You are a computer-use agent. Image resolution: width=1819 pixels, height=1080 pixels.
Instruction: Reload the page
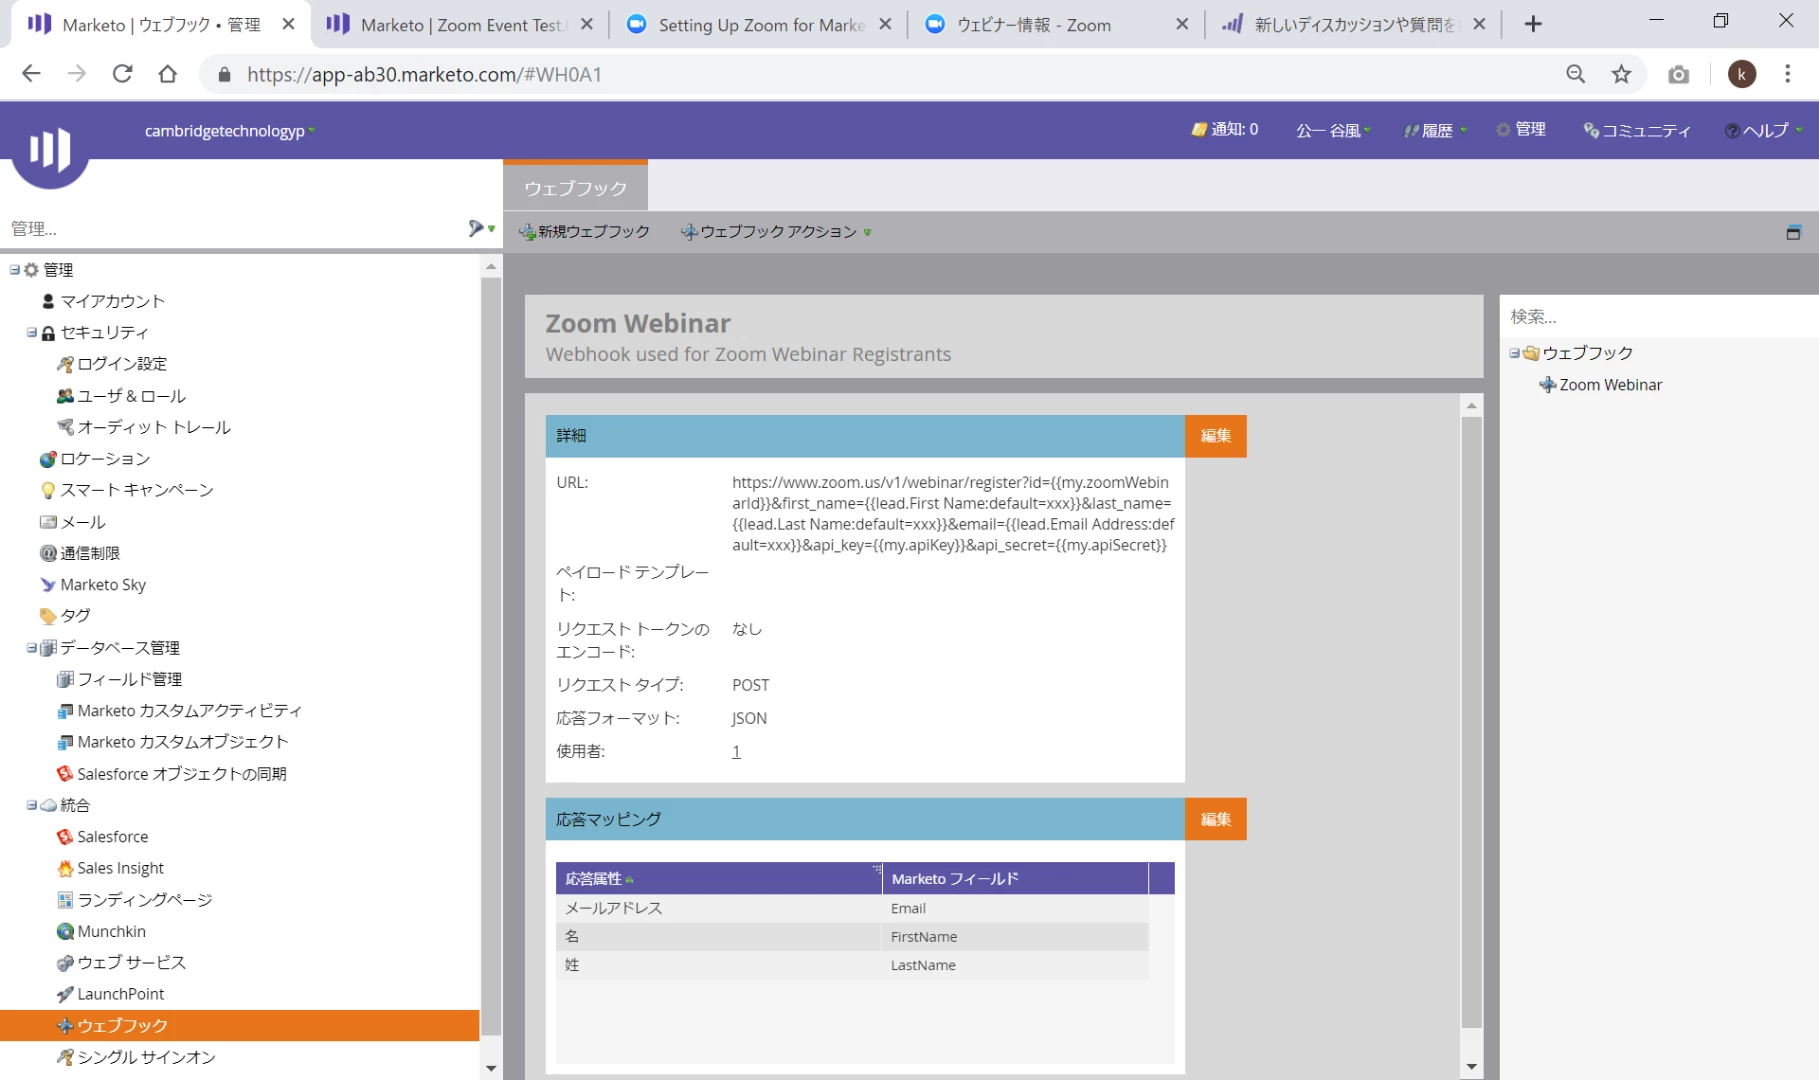pos(122,74)
